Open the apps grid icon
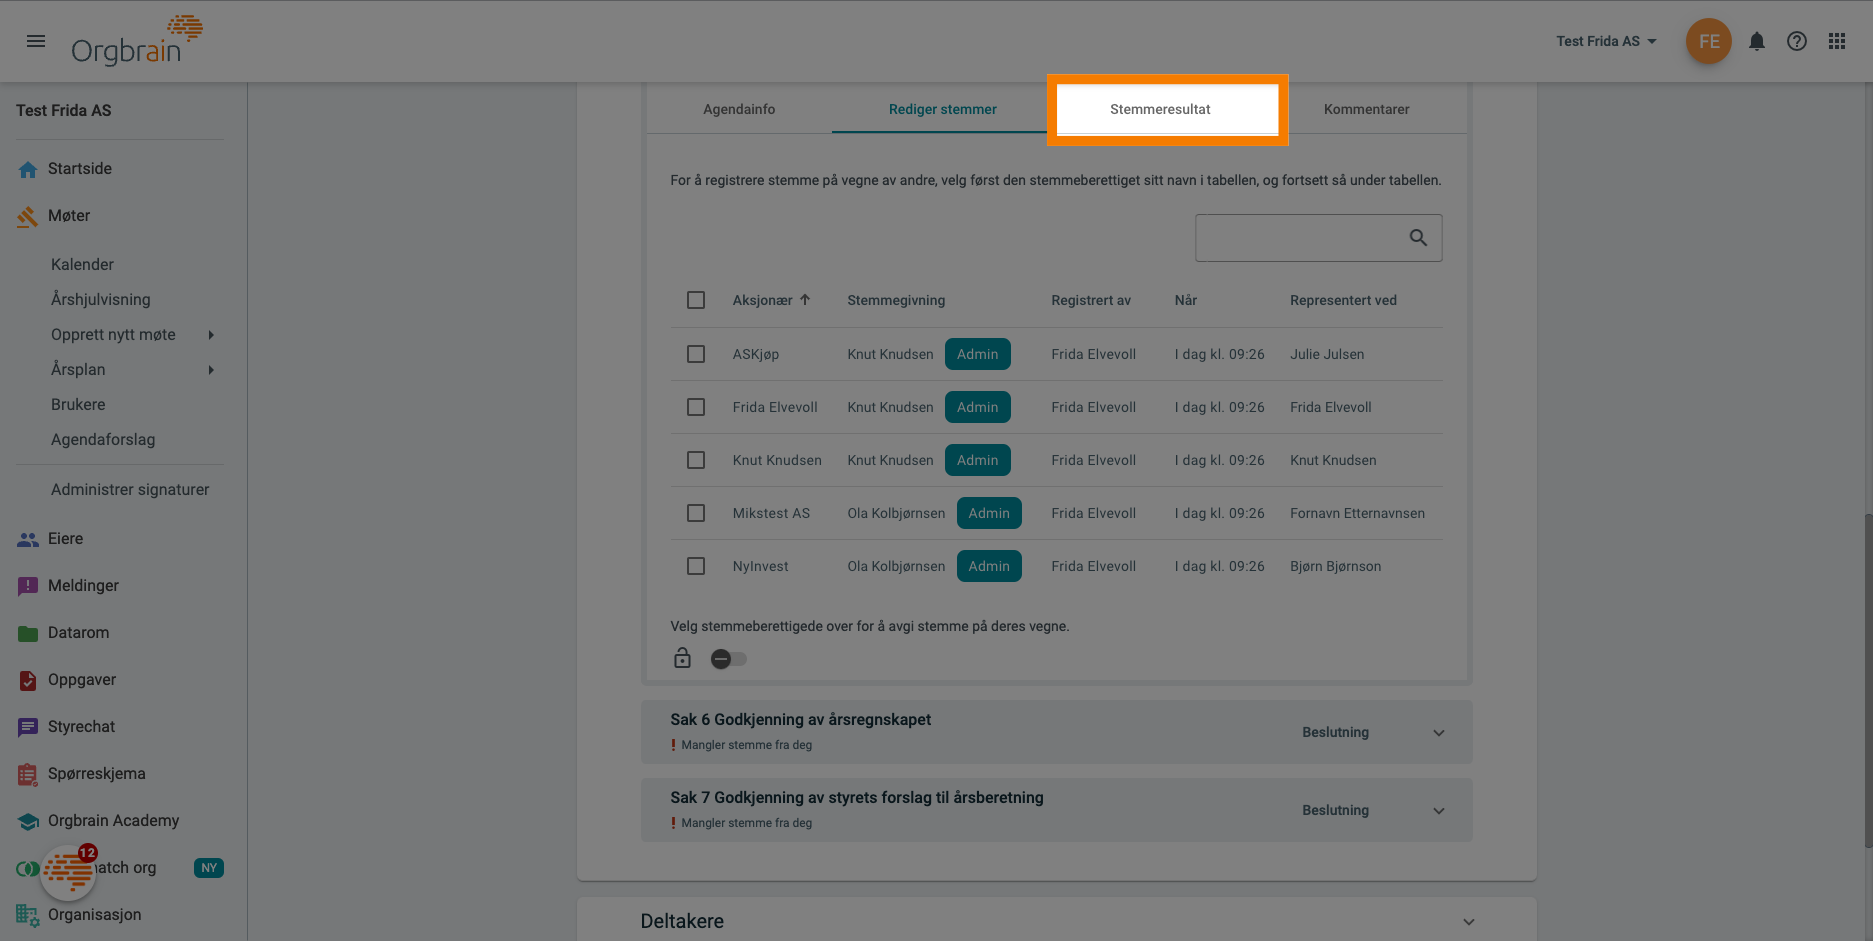 point(1836,41)
